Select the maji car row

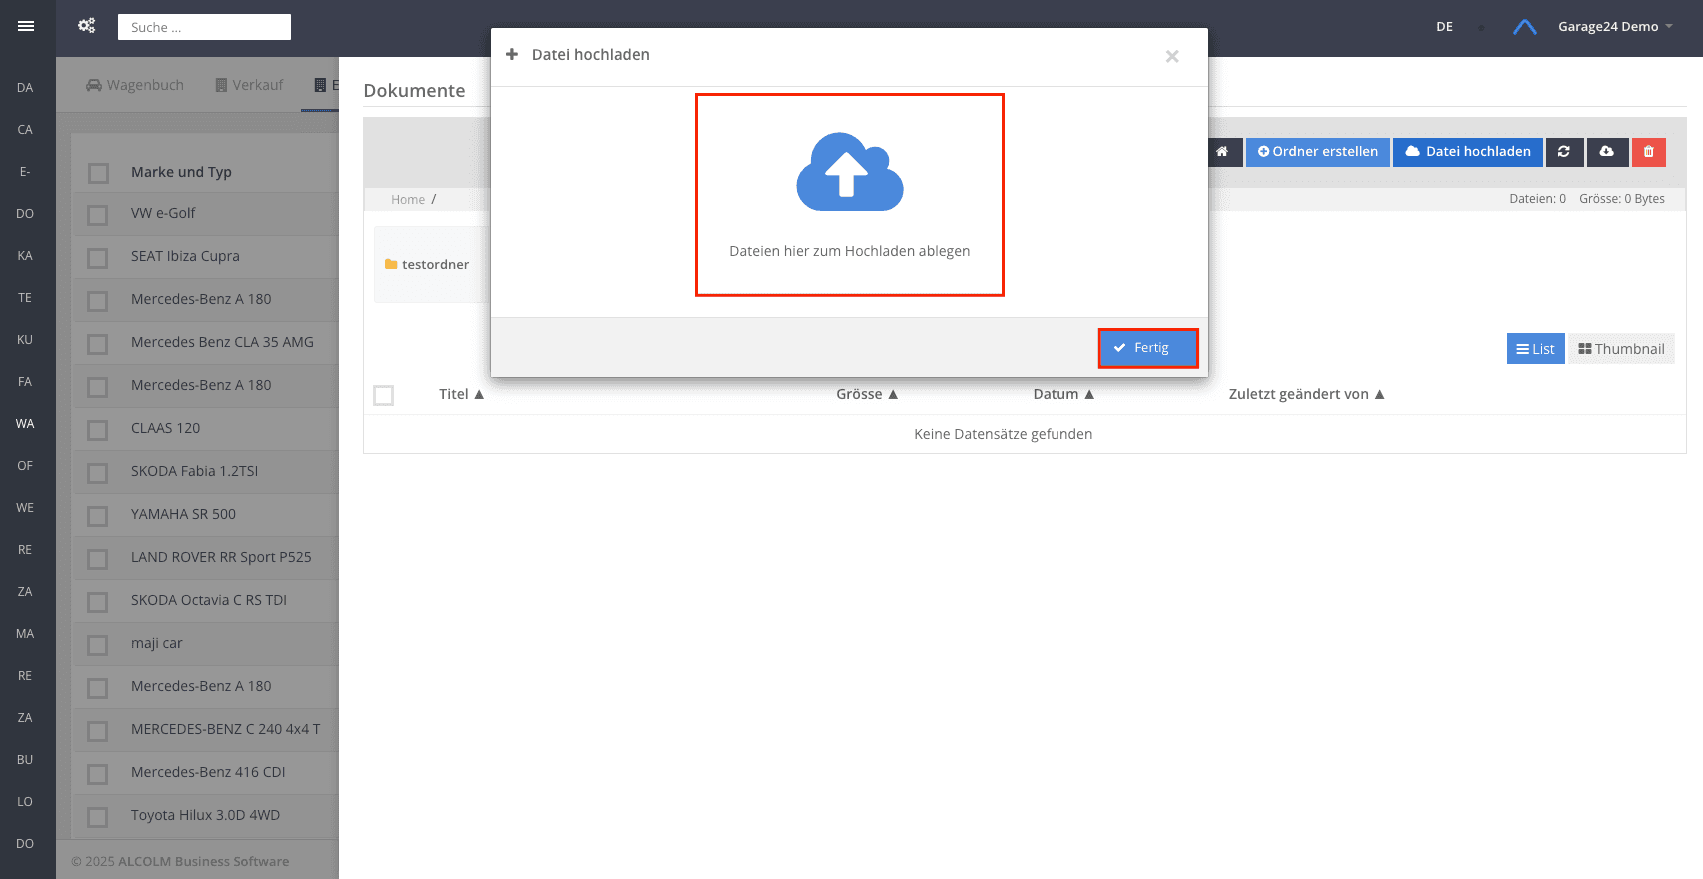click(x=206, y=643)
